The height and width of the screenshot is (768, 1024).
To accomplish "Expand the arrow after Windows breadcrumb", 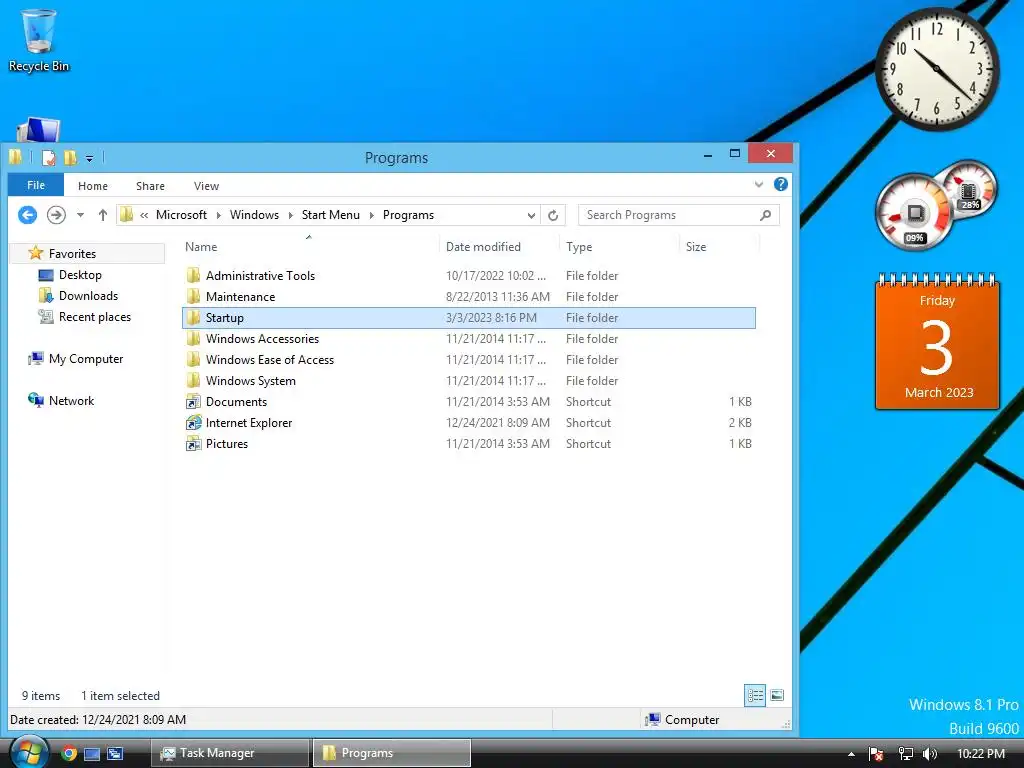I will [291, 215].
